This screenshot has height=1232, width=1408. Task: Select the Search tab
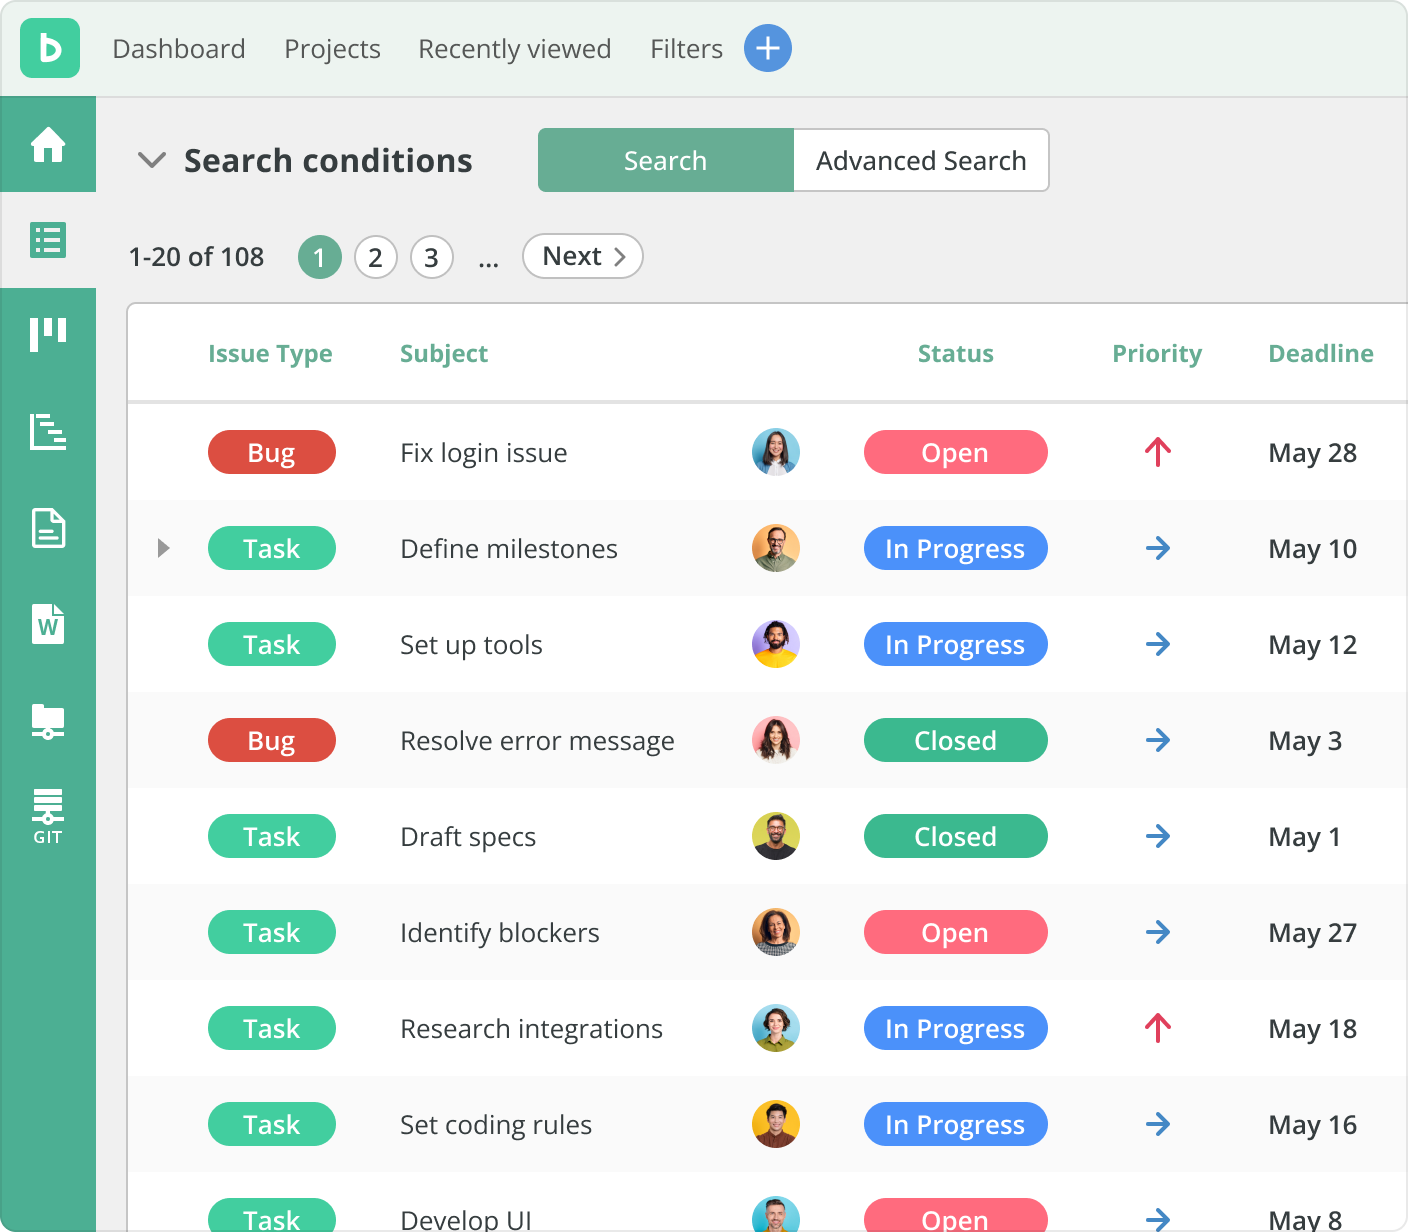point(665,160)
